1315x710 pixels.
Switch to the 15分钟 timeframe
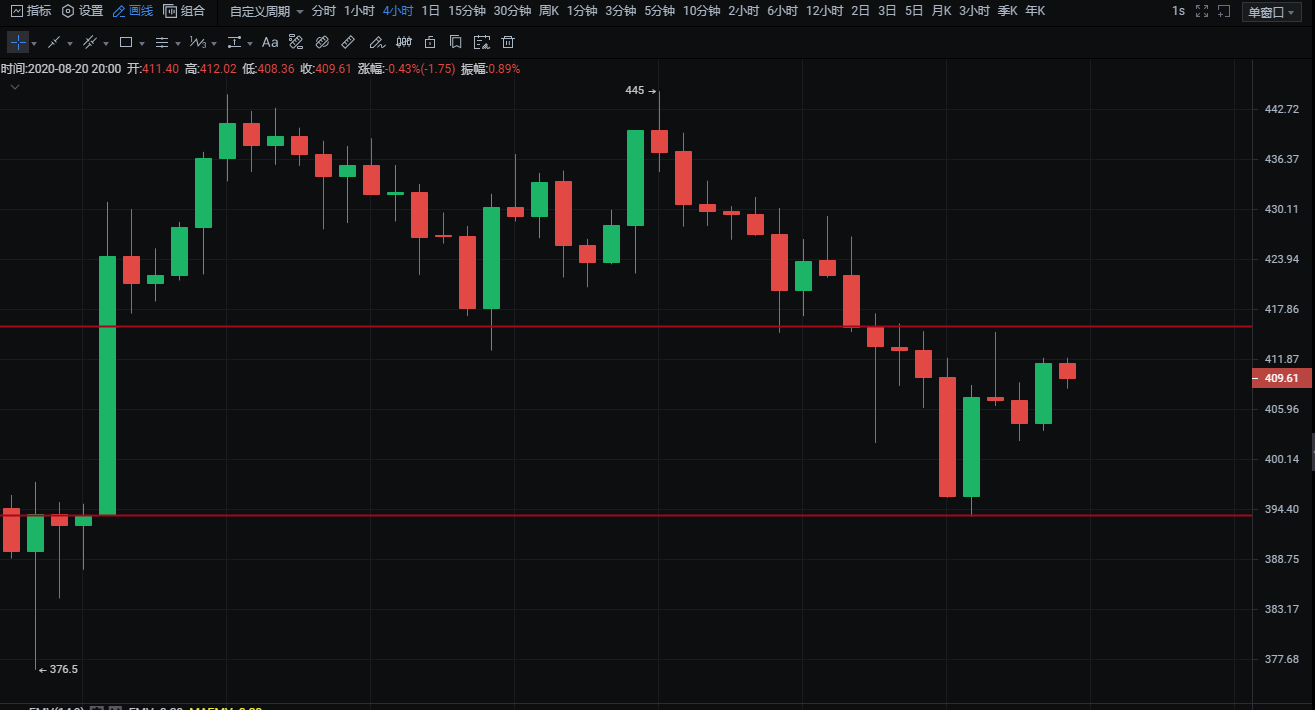click(x=467, y=11)
